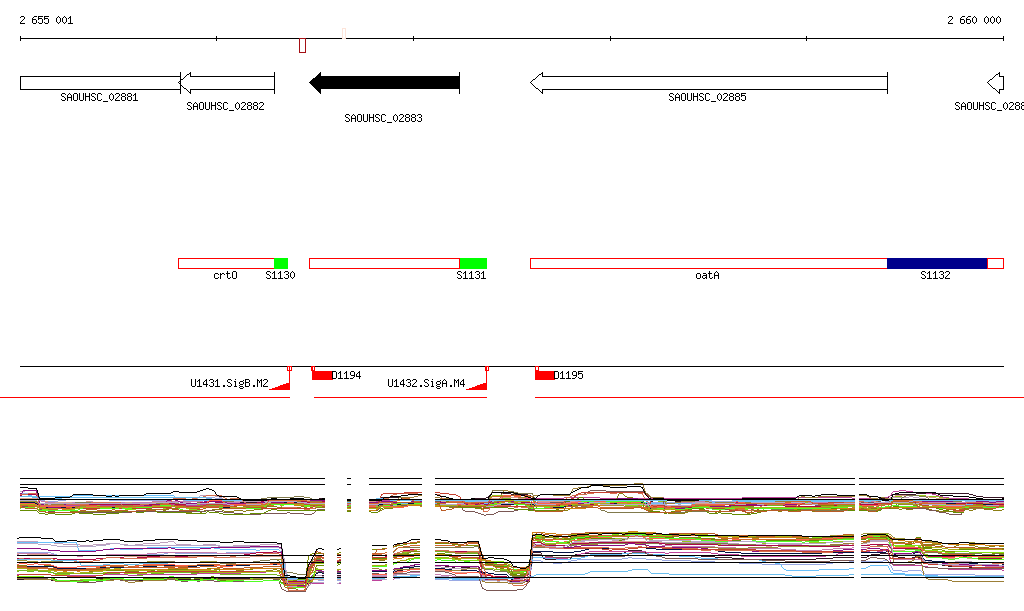The width and height of the screenshot is (1024, 611).
Task: Select the green S1131 segment
Action: coord(473,264)
